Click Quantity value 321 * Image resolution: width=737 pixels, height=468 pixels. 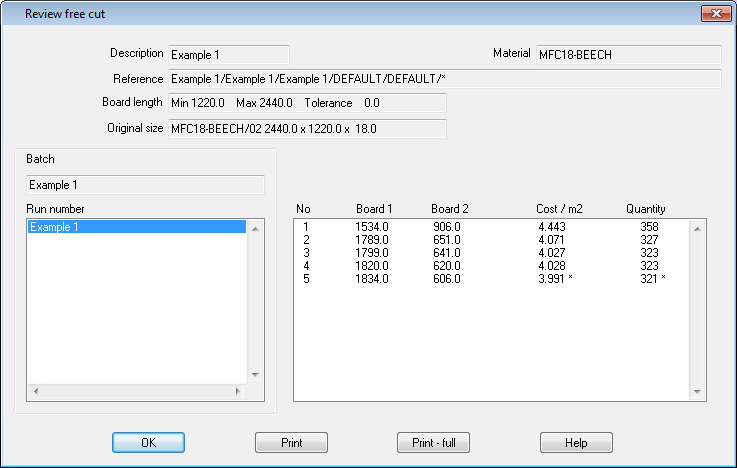[653, 279]
